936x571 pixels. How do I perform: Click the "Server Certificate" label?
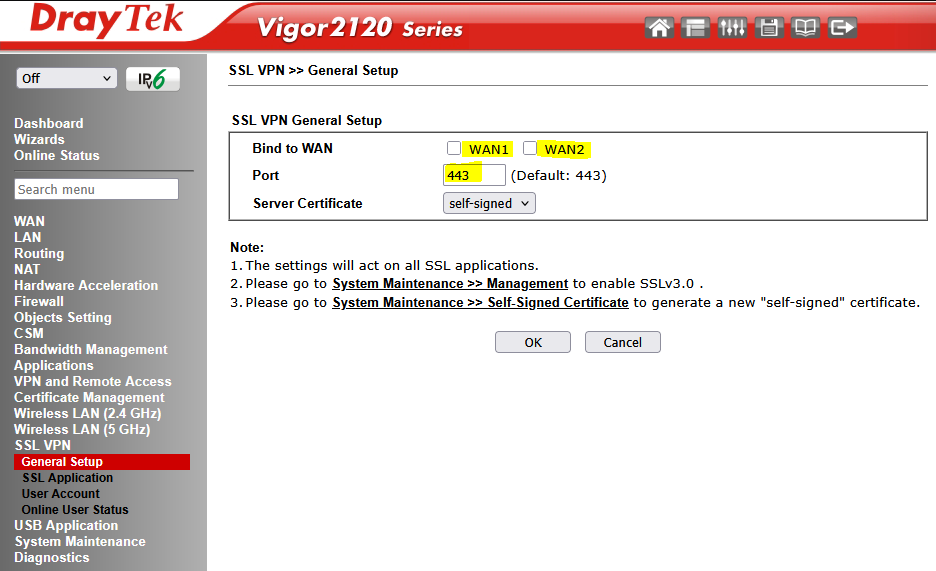307,203
